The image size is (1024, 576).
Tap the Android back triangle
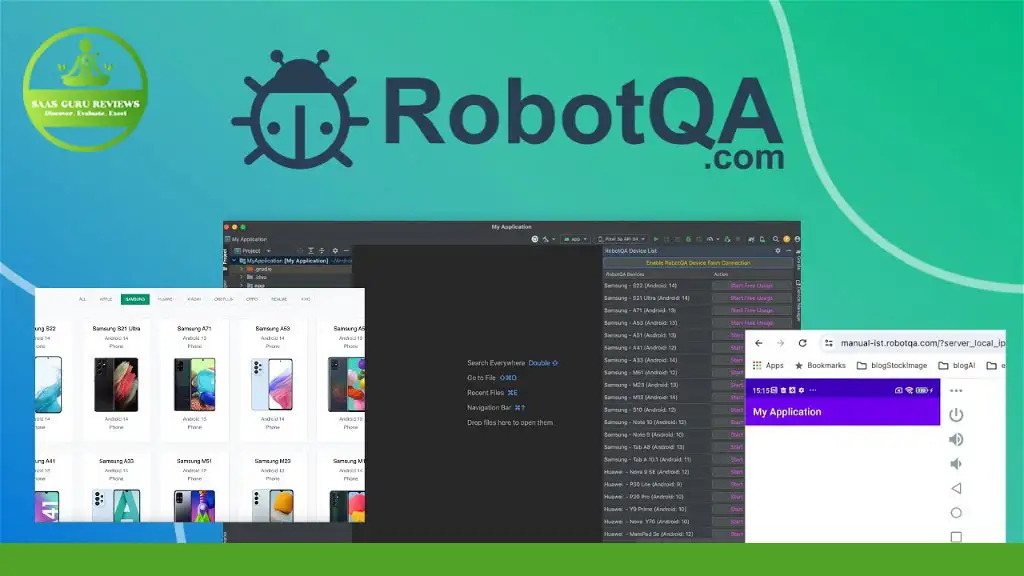(956, 488)
